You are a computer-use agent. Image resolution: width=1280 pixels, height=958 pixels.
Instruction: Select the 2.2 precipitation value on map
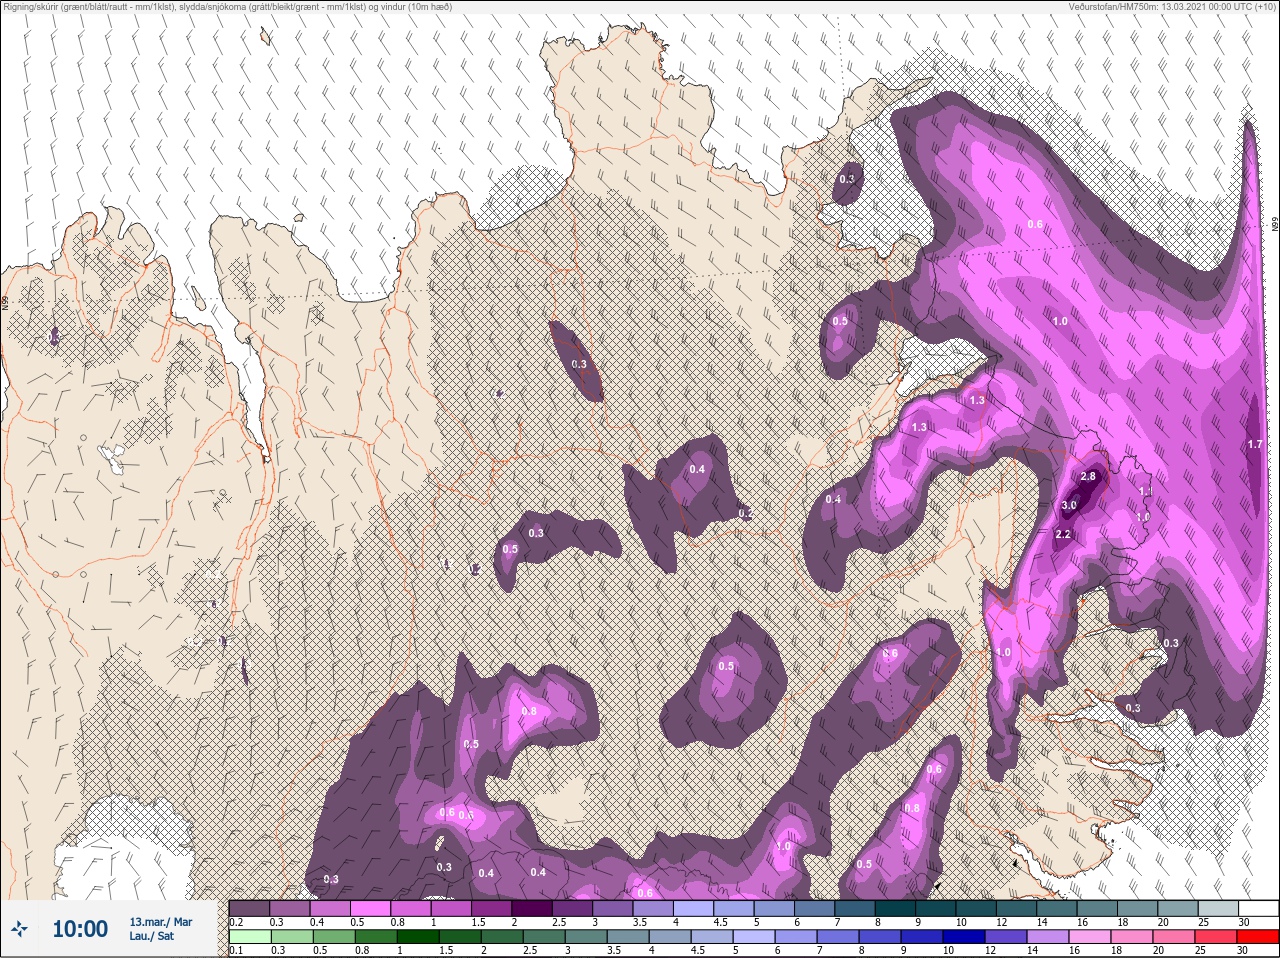point(1063,535)
